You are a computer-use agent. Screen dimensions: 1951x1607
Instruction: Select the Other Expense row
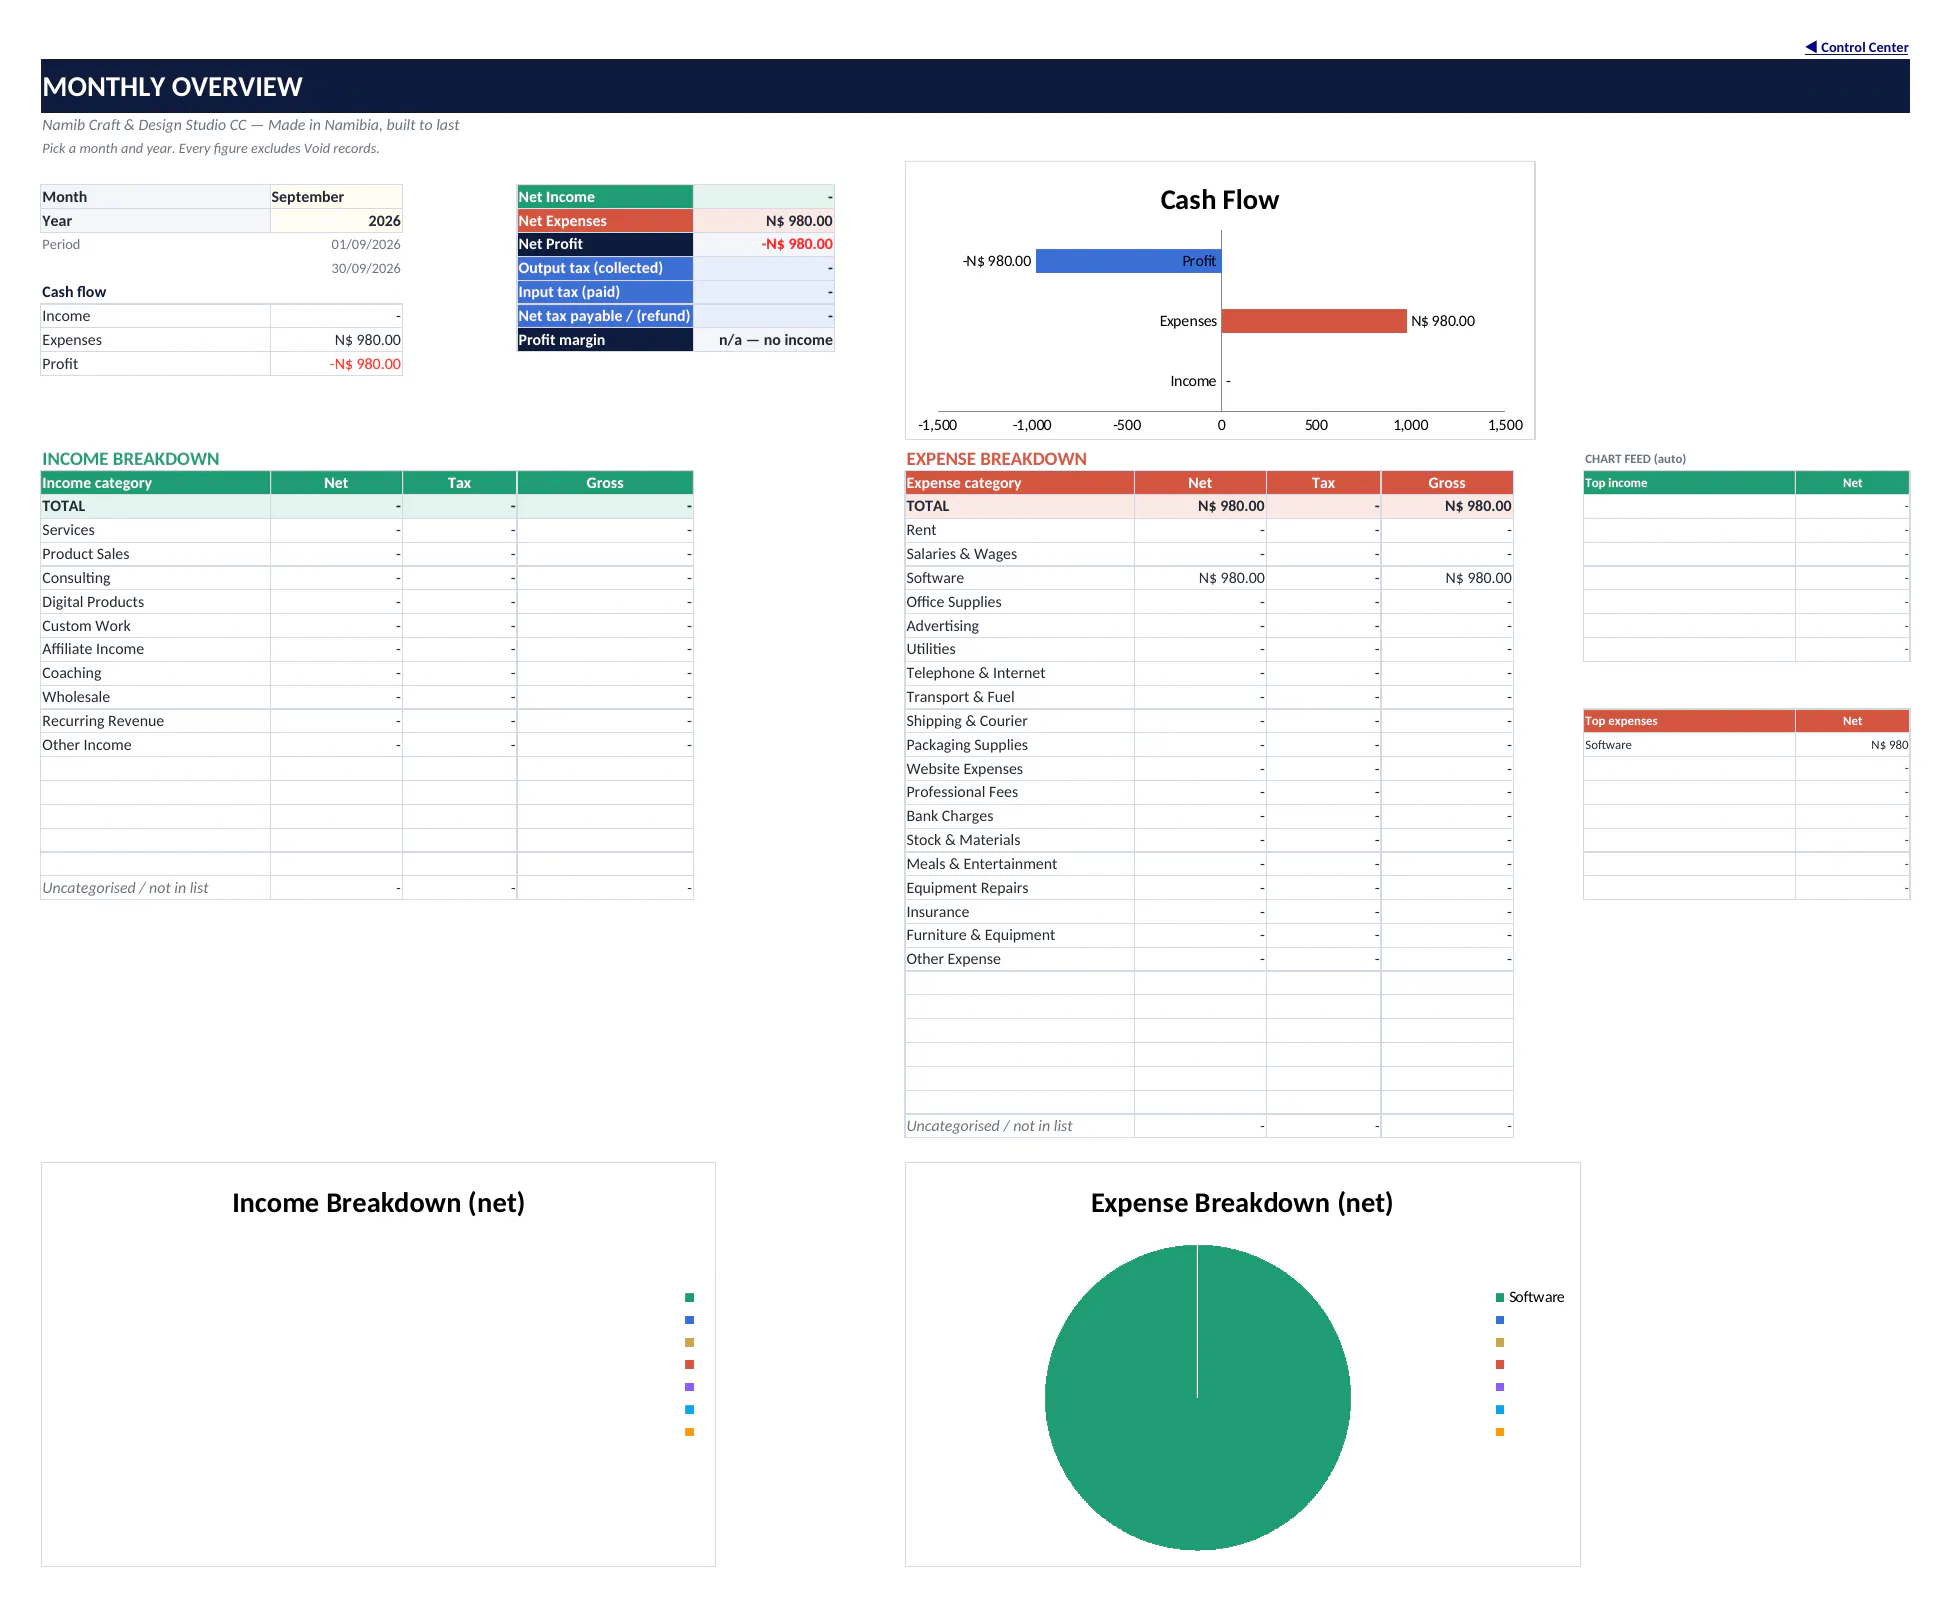(1209, 959)
